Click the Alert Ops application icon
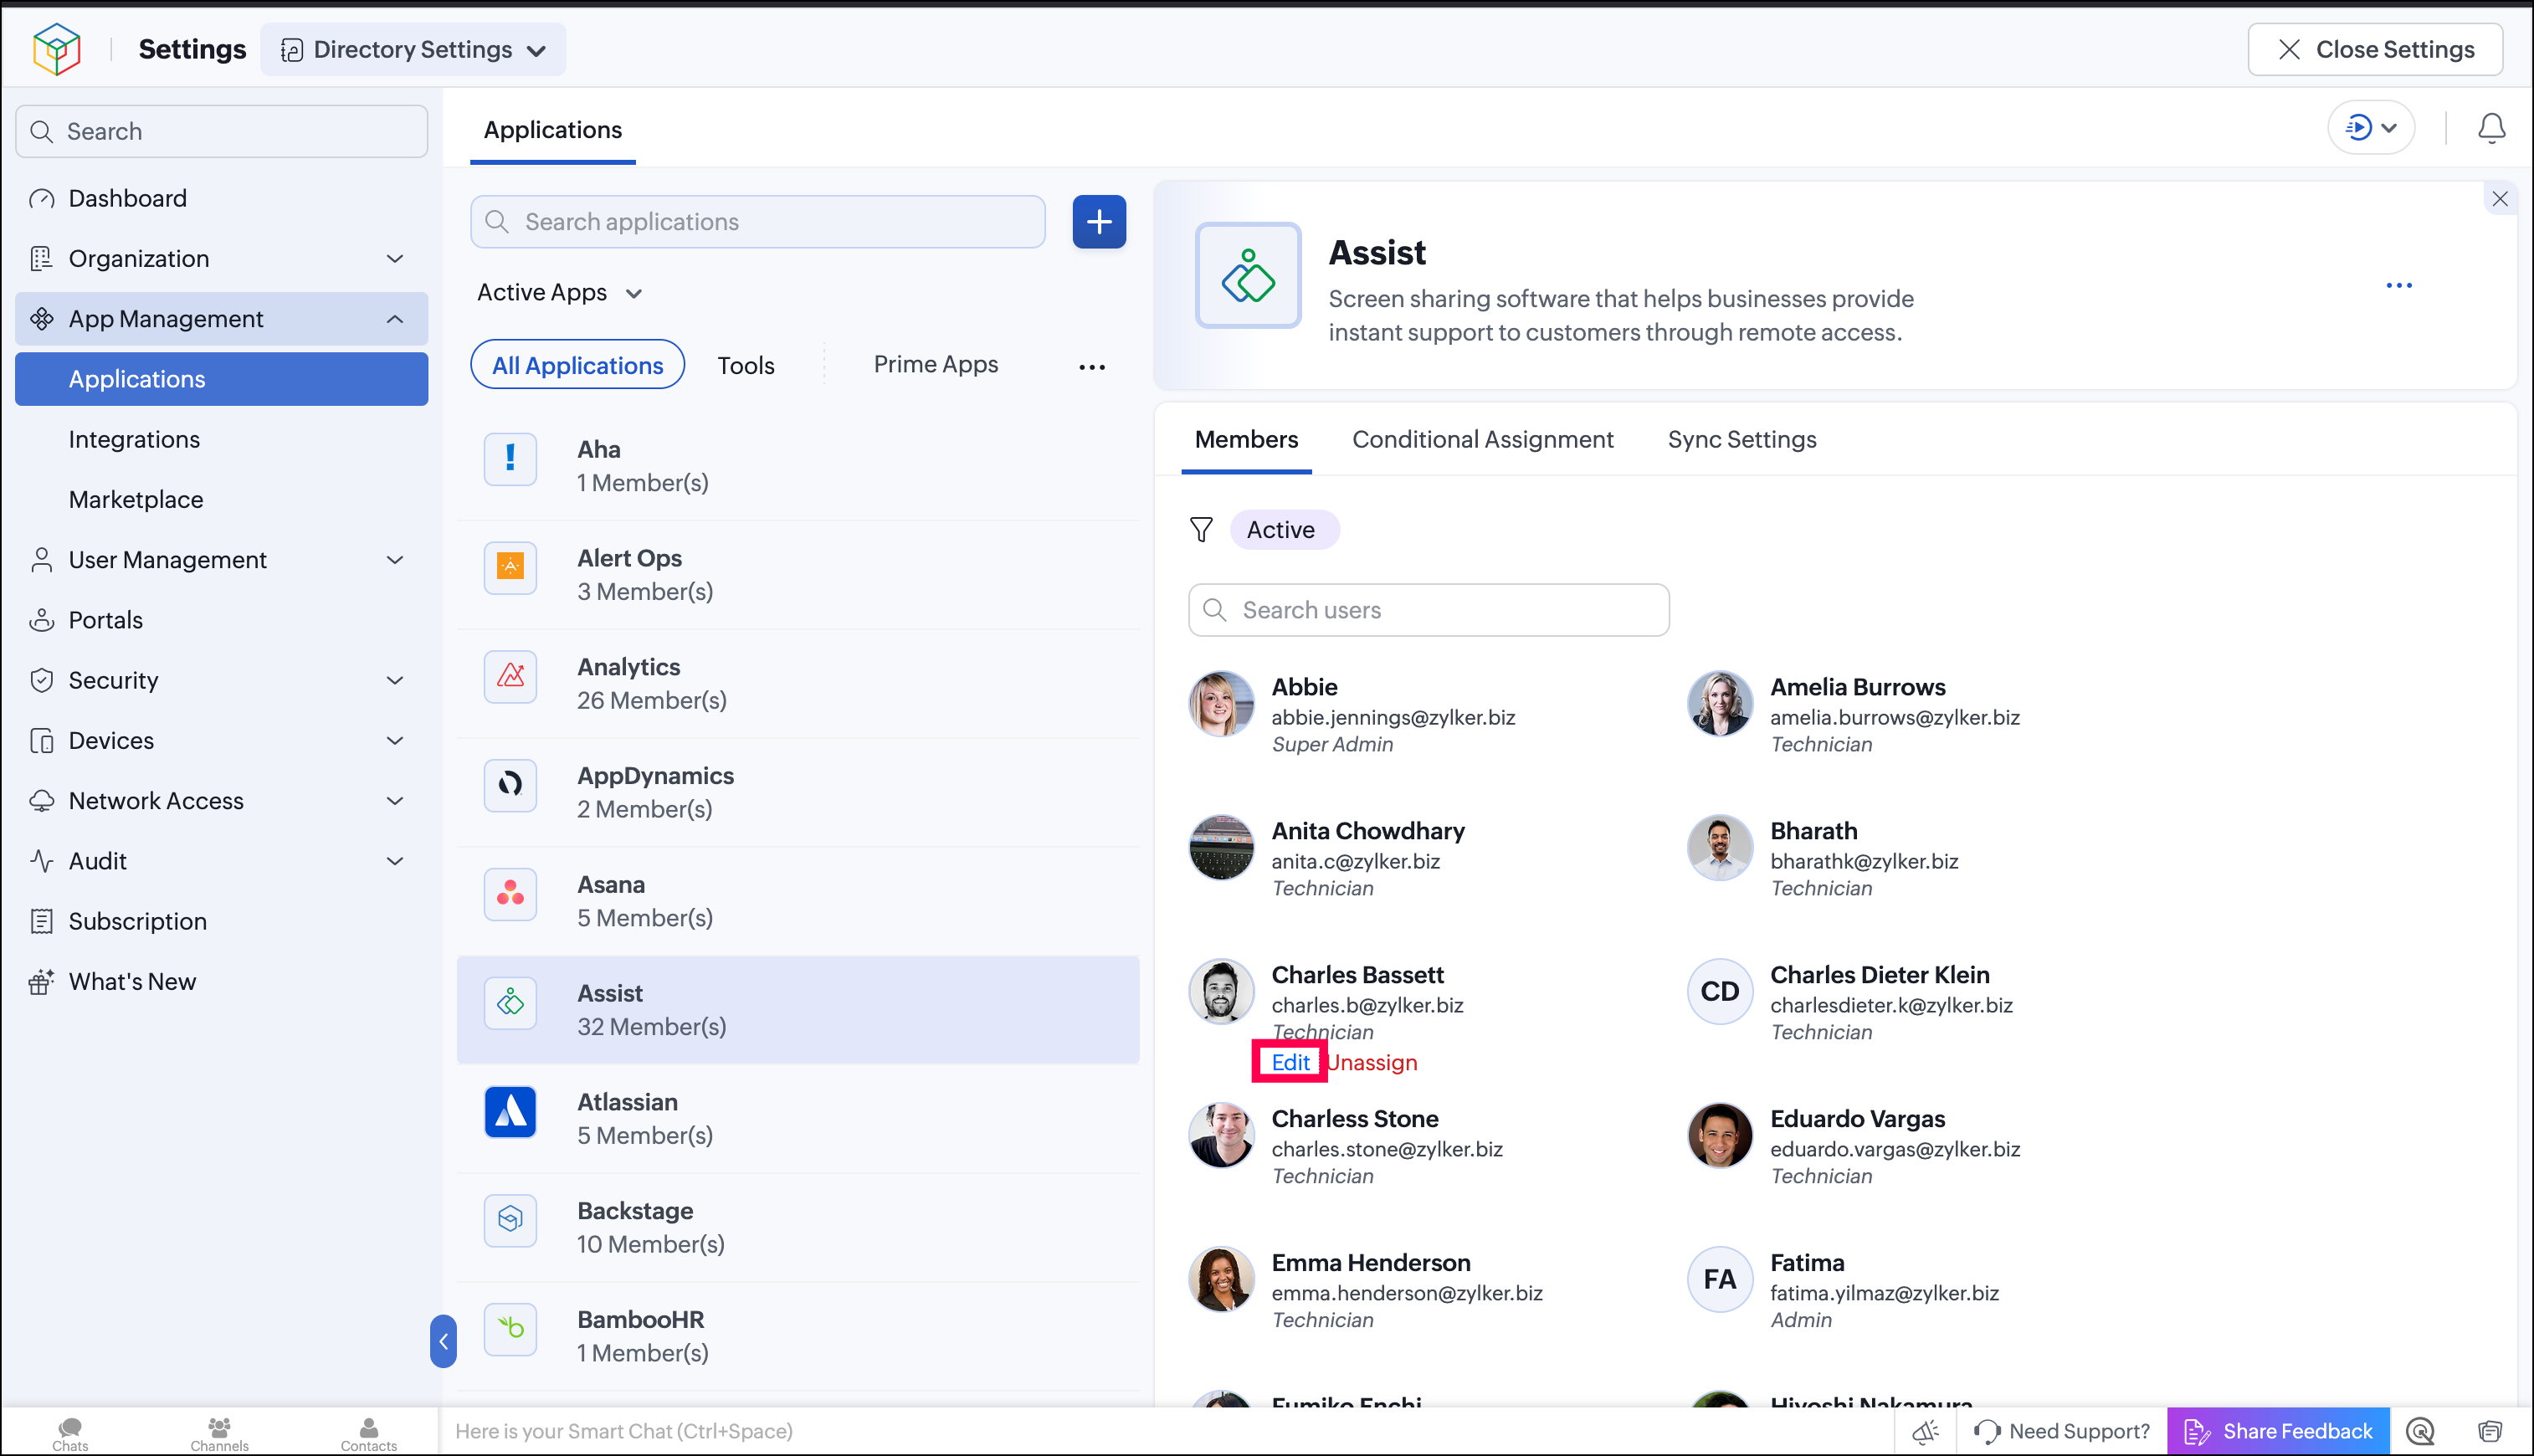This screenshot has height=1456, width=2534. point(510,568)
